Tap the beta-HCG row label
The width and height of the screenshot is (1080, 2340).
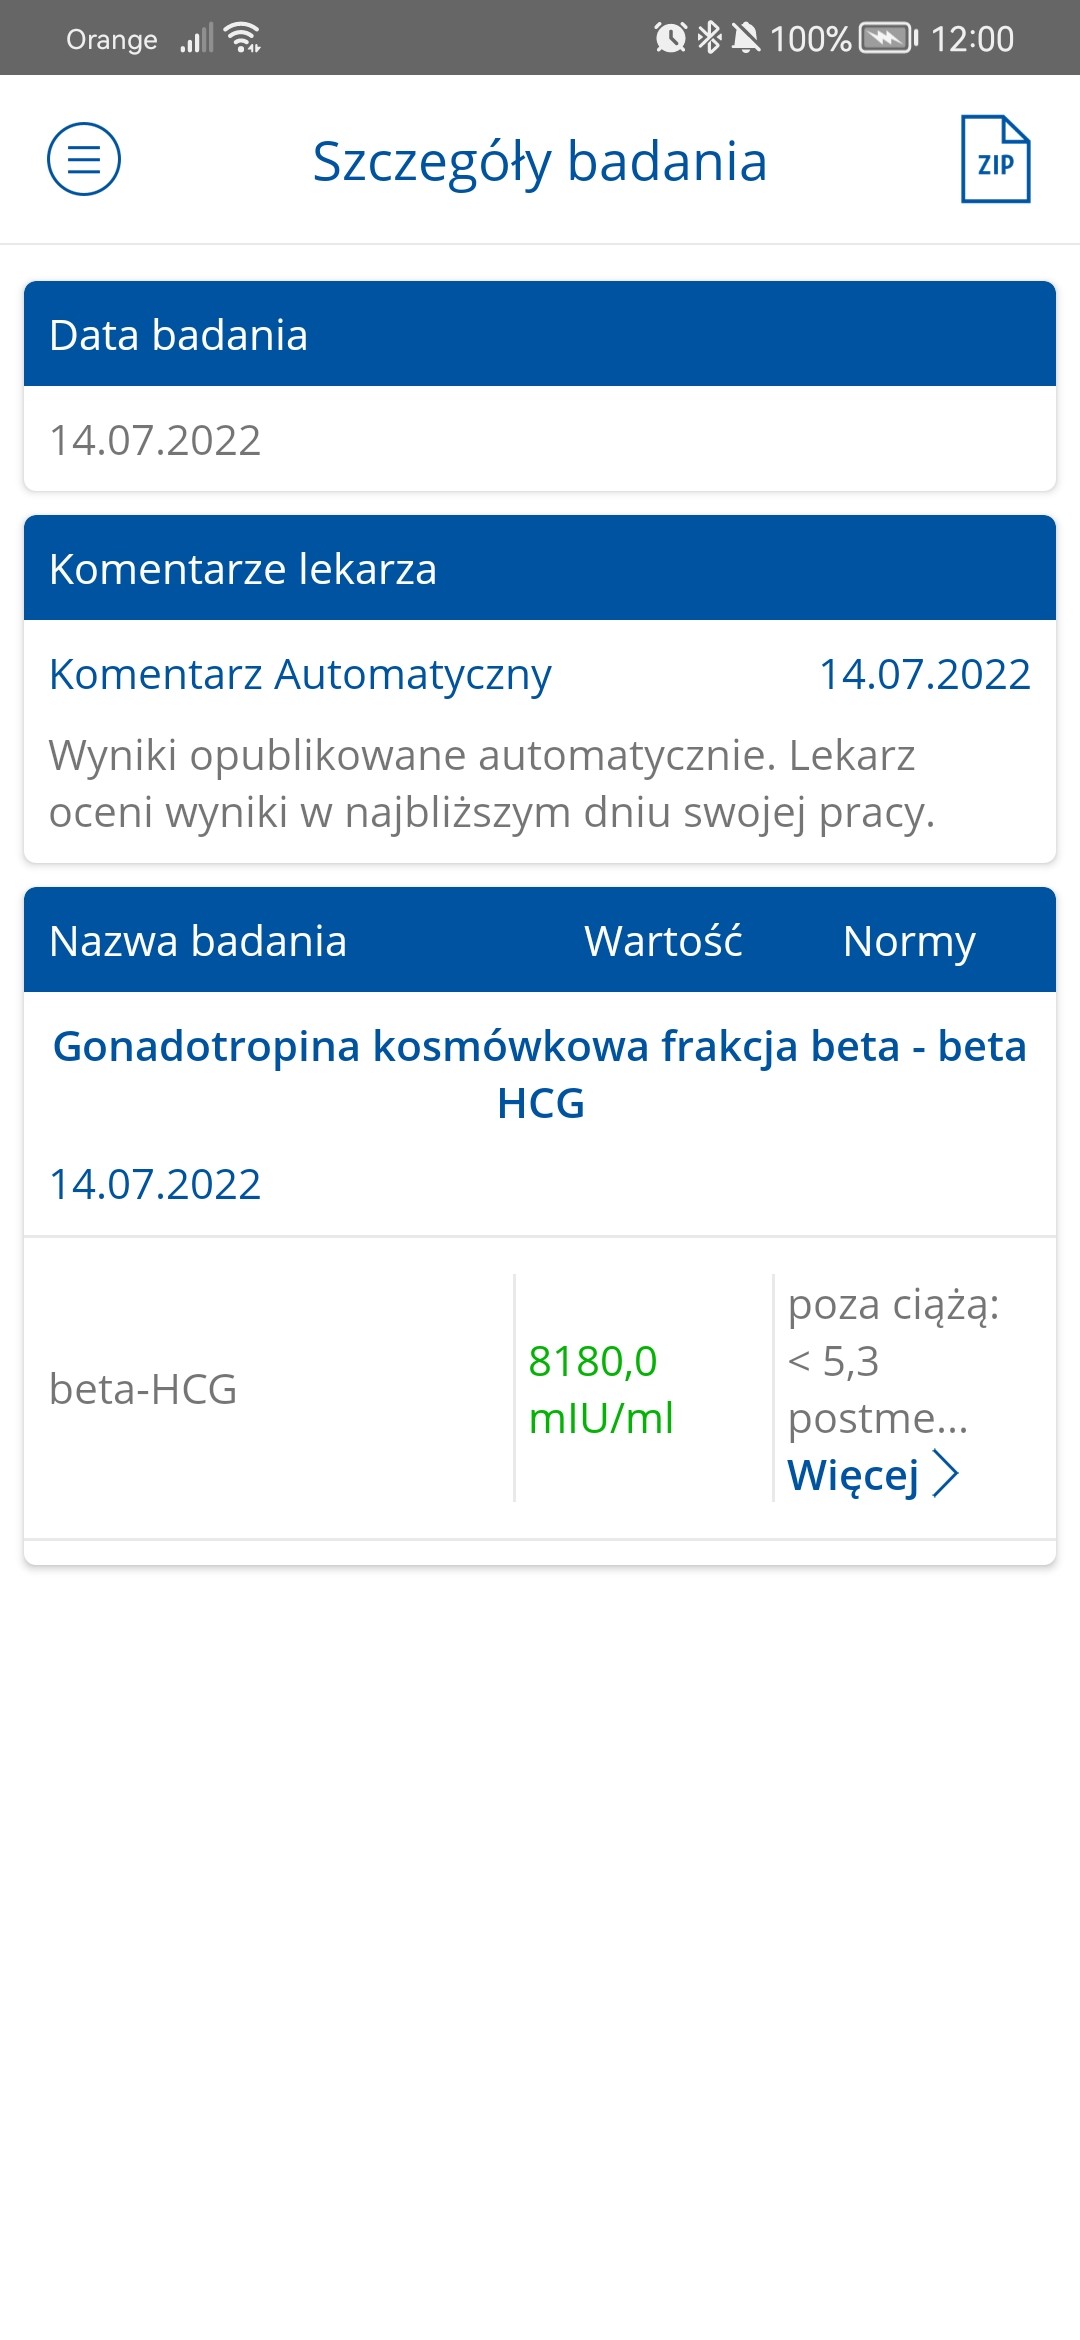coord(143,1389)
